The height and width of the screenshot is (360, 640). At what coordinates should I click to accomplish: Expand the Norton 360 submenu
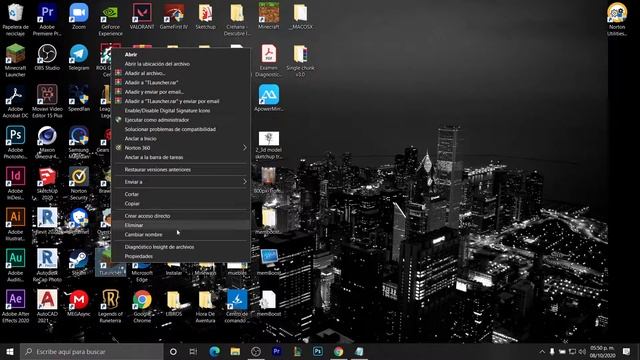[x=181, y=148]
